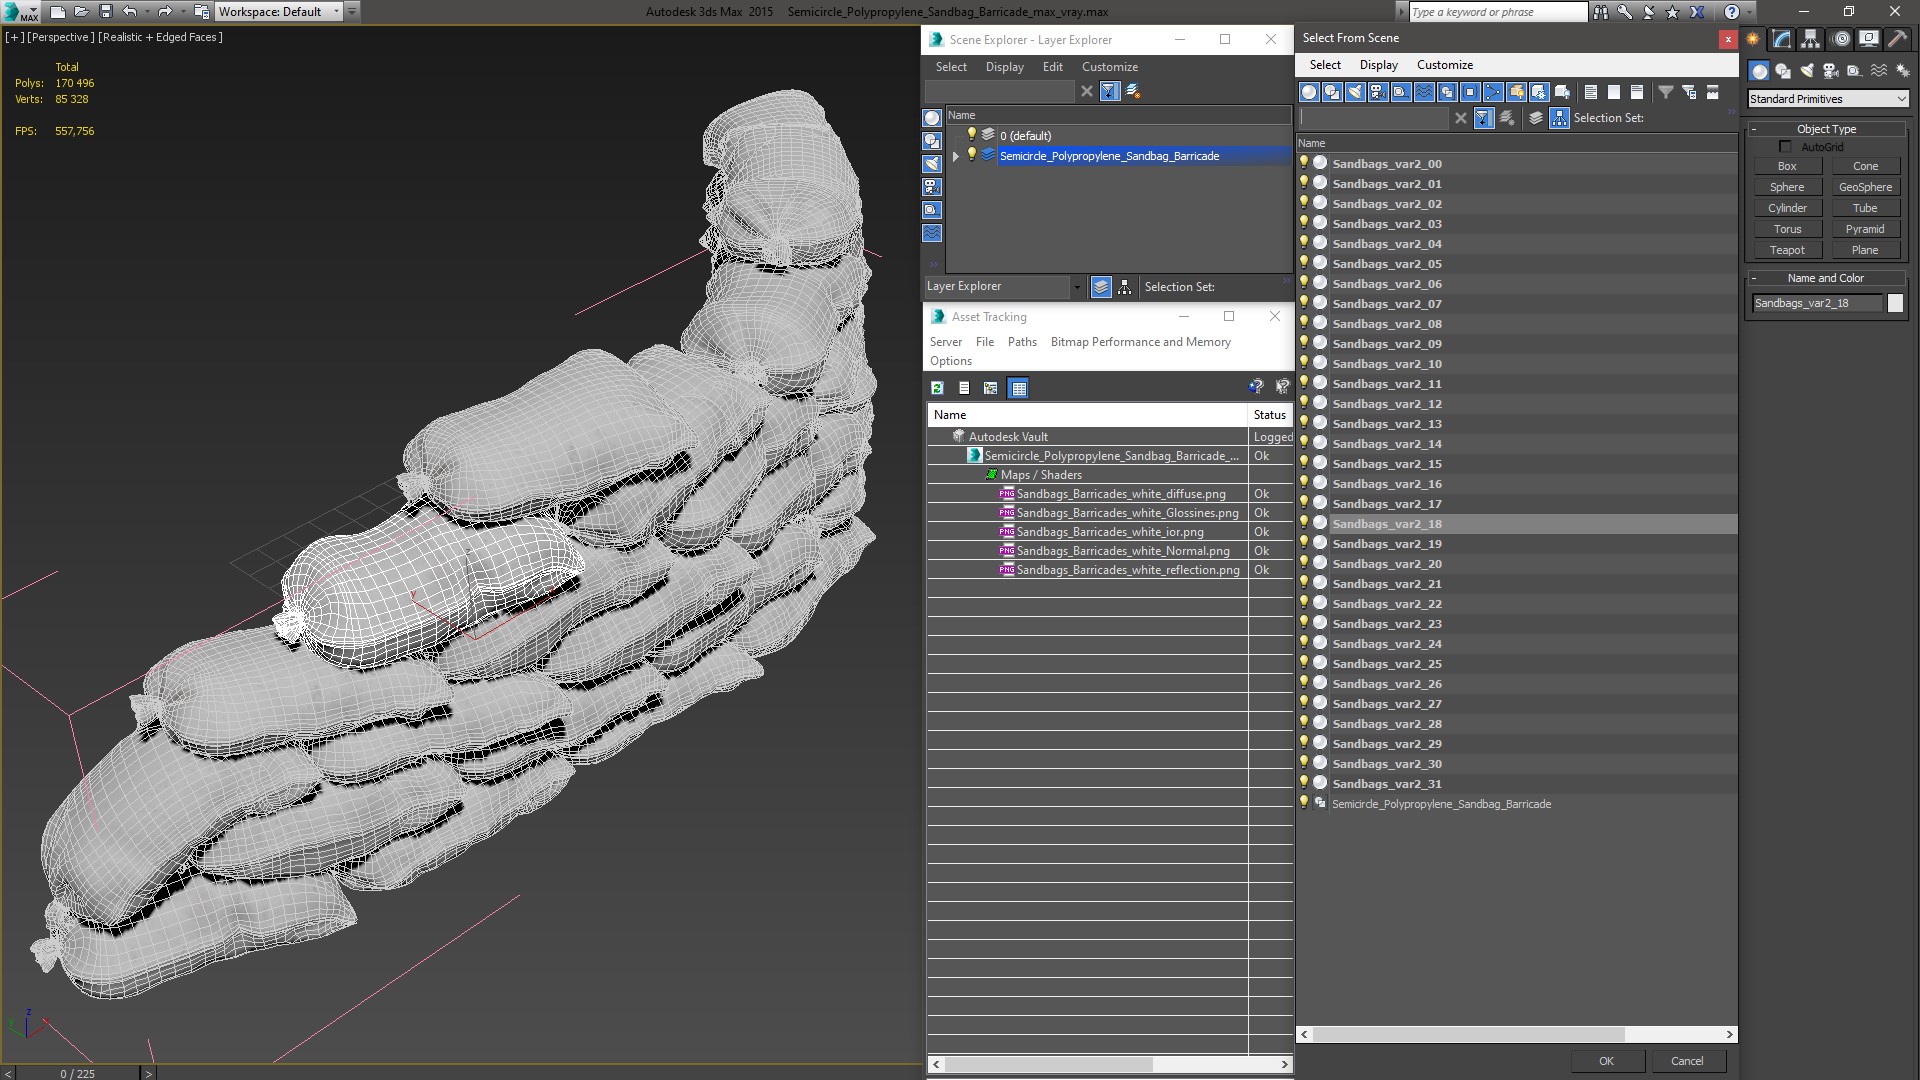The width and height of the screenshot is (1920, 1080).
Task: Click the Undo arrow icon
Action: coord(129,12)
